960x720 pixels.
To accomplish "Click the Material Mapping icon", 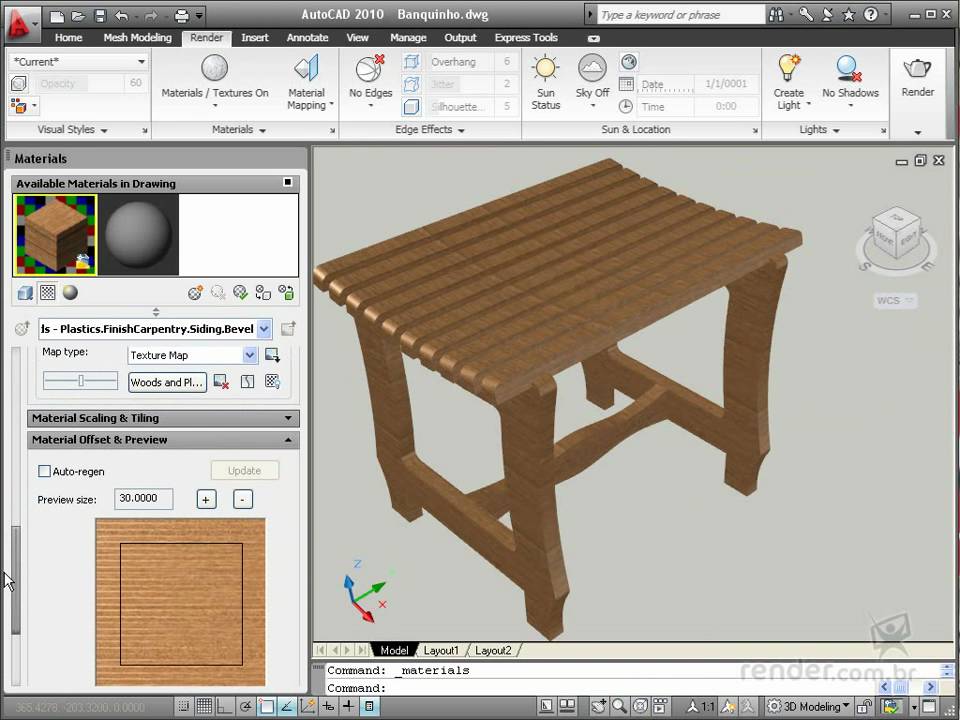I will (x=306, y=70).
